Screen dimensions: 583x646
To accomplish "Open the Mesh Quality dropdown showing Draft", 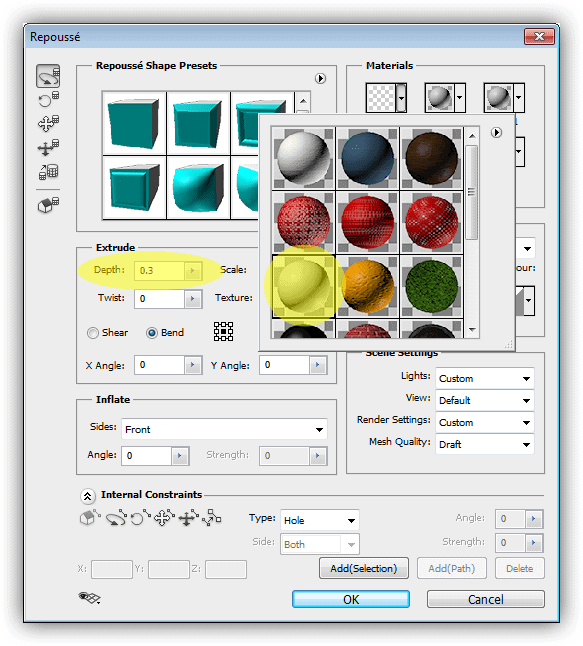I will pyautogui.click(x=485, y=445).
